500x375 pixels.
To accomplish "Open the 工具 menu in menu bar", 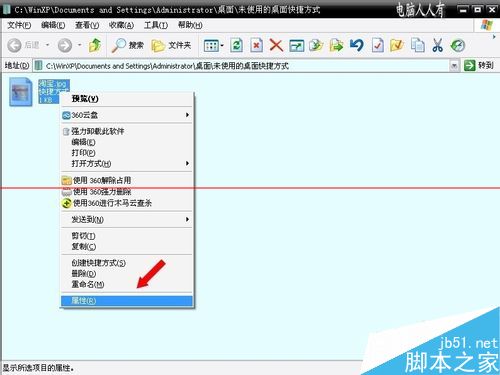I will (x=156, y=25).
